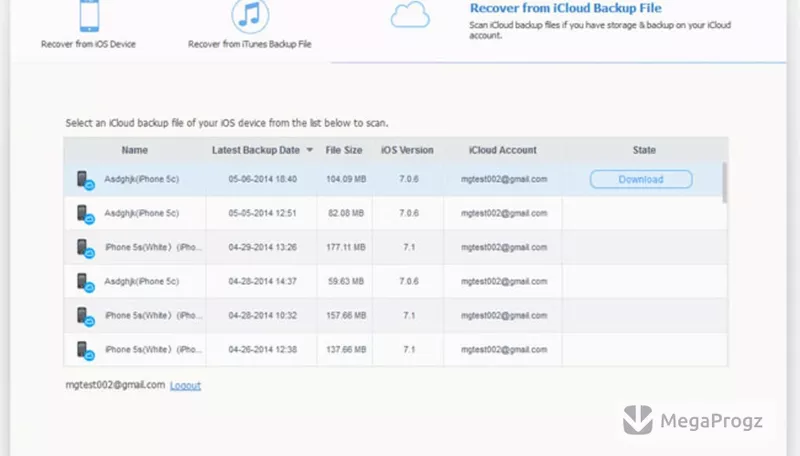
Task: Sort by Latest Backup Date header
Action: click(x=256, y=150)
